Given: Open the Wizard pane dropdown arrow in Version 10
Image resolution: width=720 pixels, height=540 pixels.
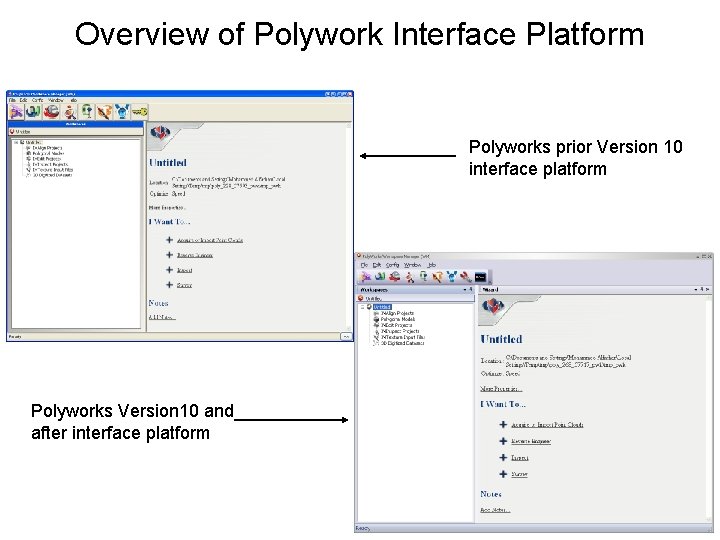Looking at the screenshot, I should (x=696, y=290).
